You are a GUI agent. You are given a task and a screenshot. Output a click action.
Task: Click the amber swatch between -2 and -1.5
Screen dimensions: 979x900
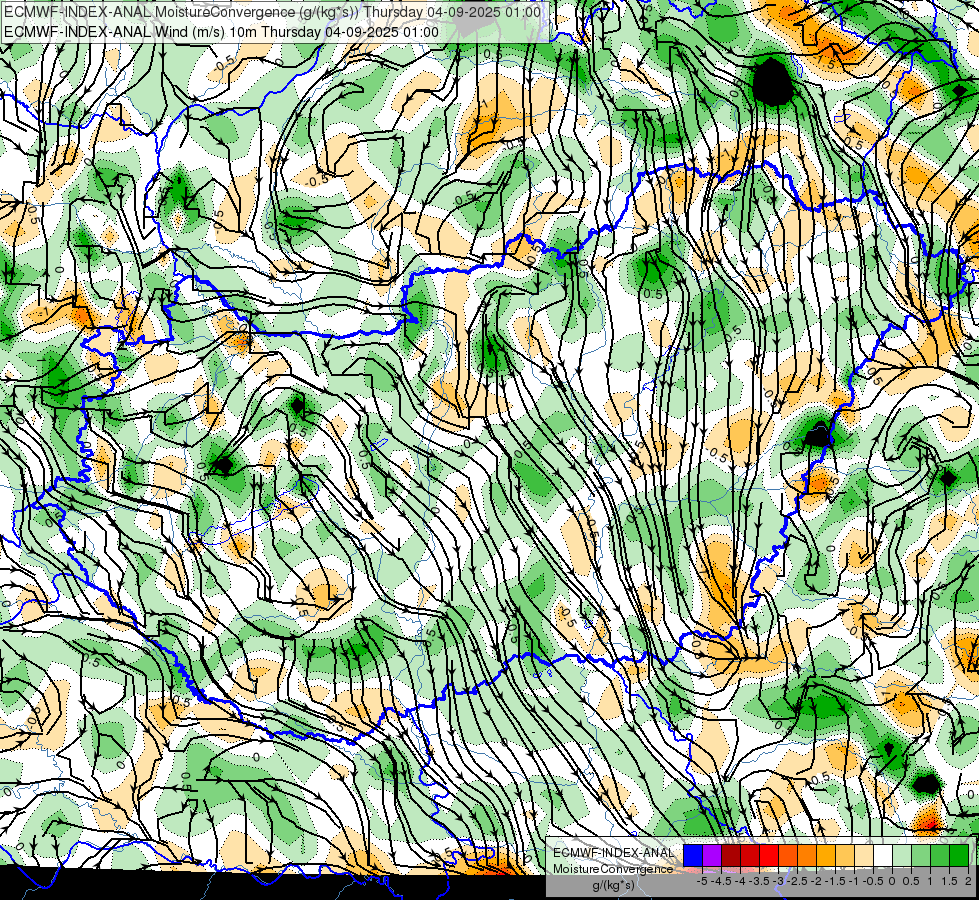[825, 856]
